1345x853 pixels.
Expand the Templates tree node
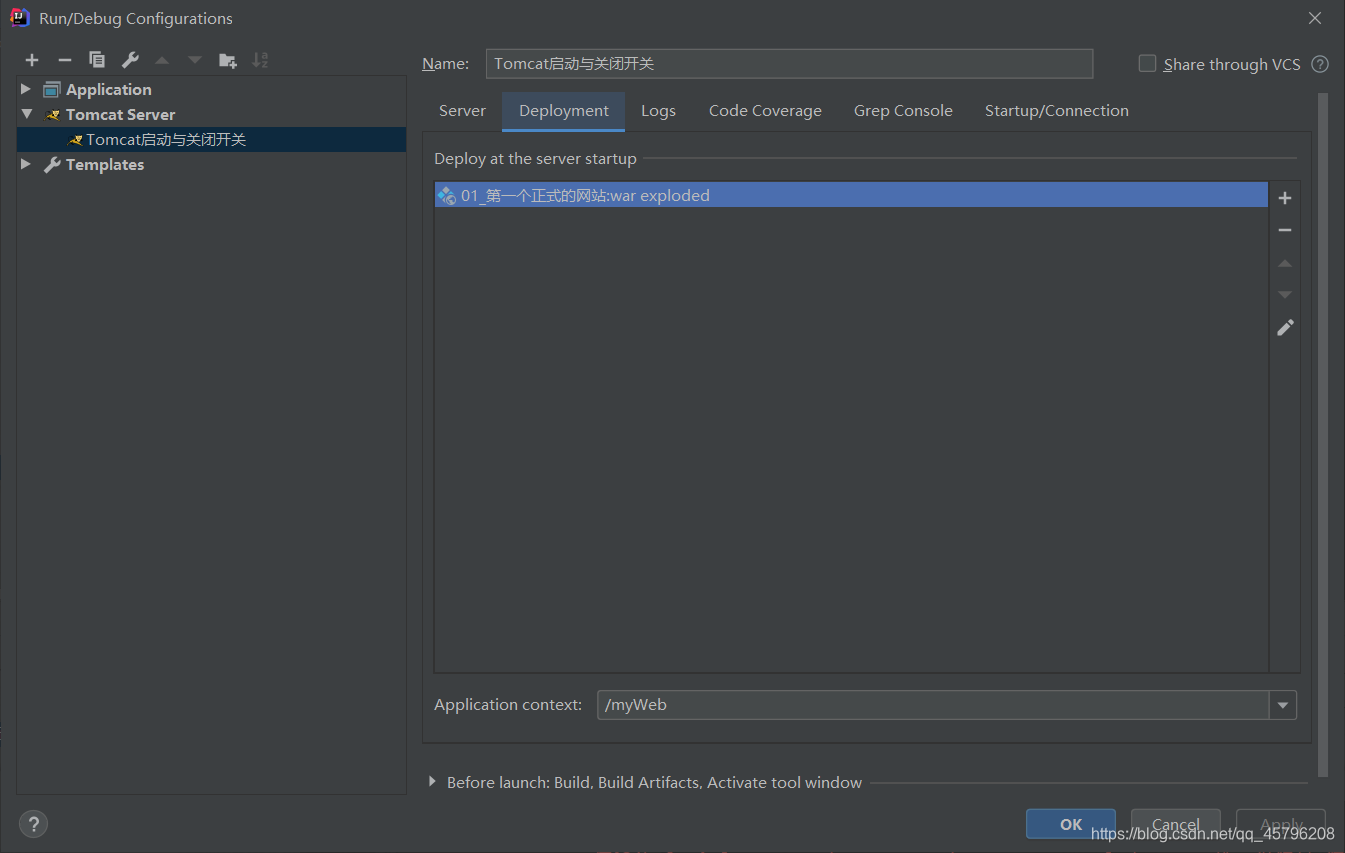pyautogui.click(x=26, y=165)
